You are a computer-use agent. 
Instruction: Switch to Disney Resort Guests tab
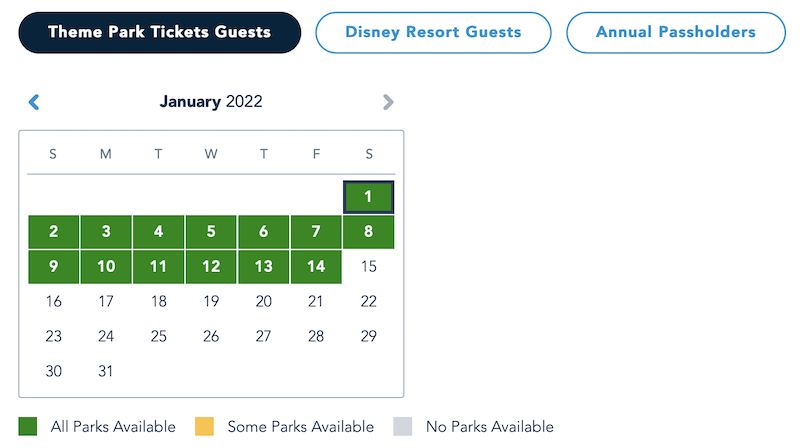pos(433,32)
